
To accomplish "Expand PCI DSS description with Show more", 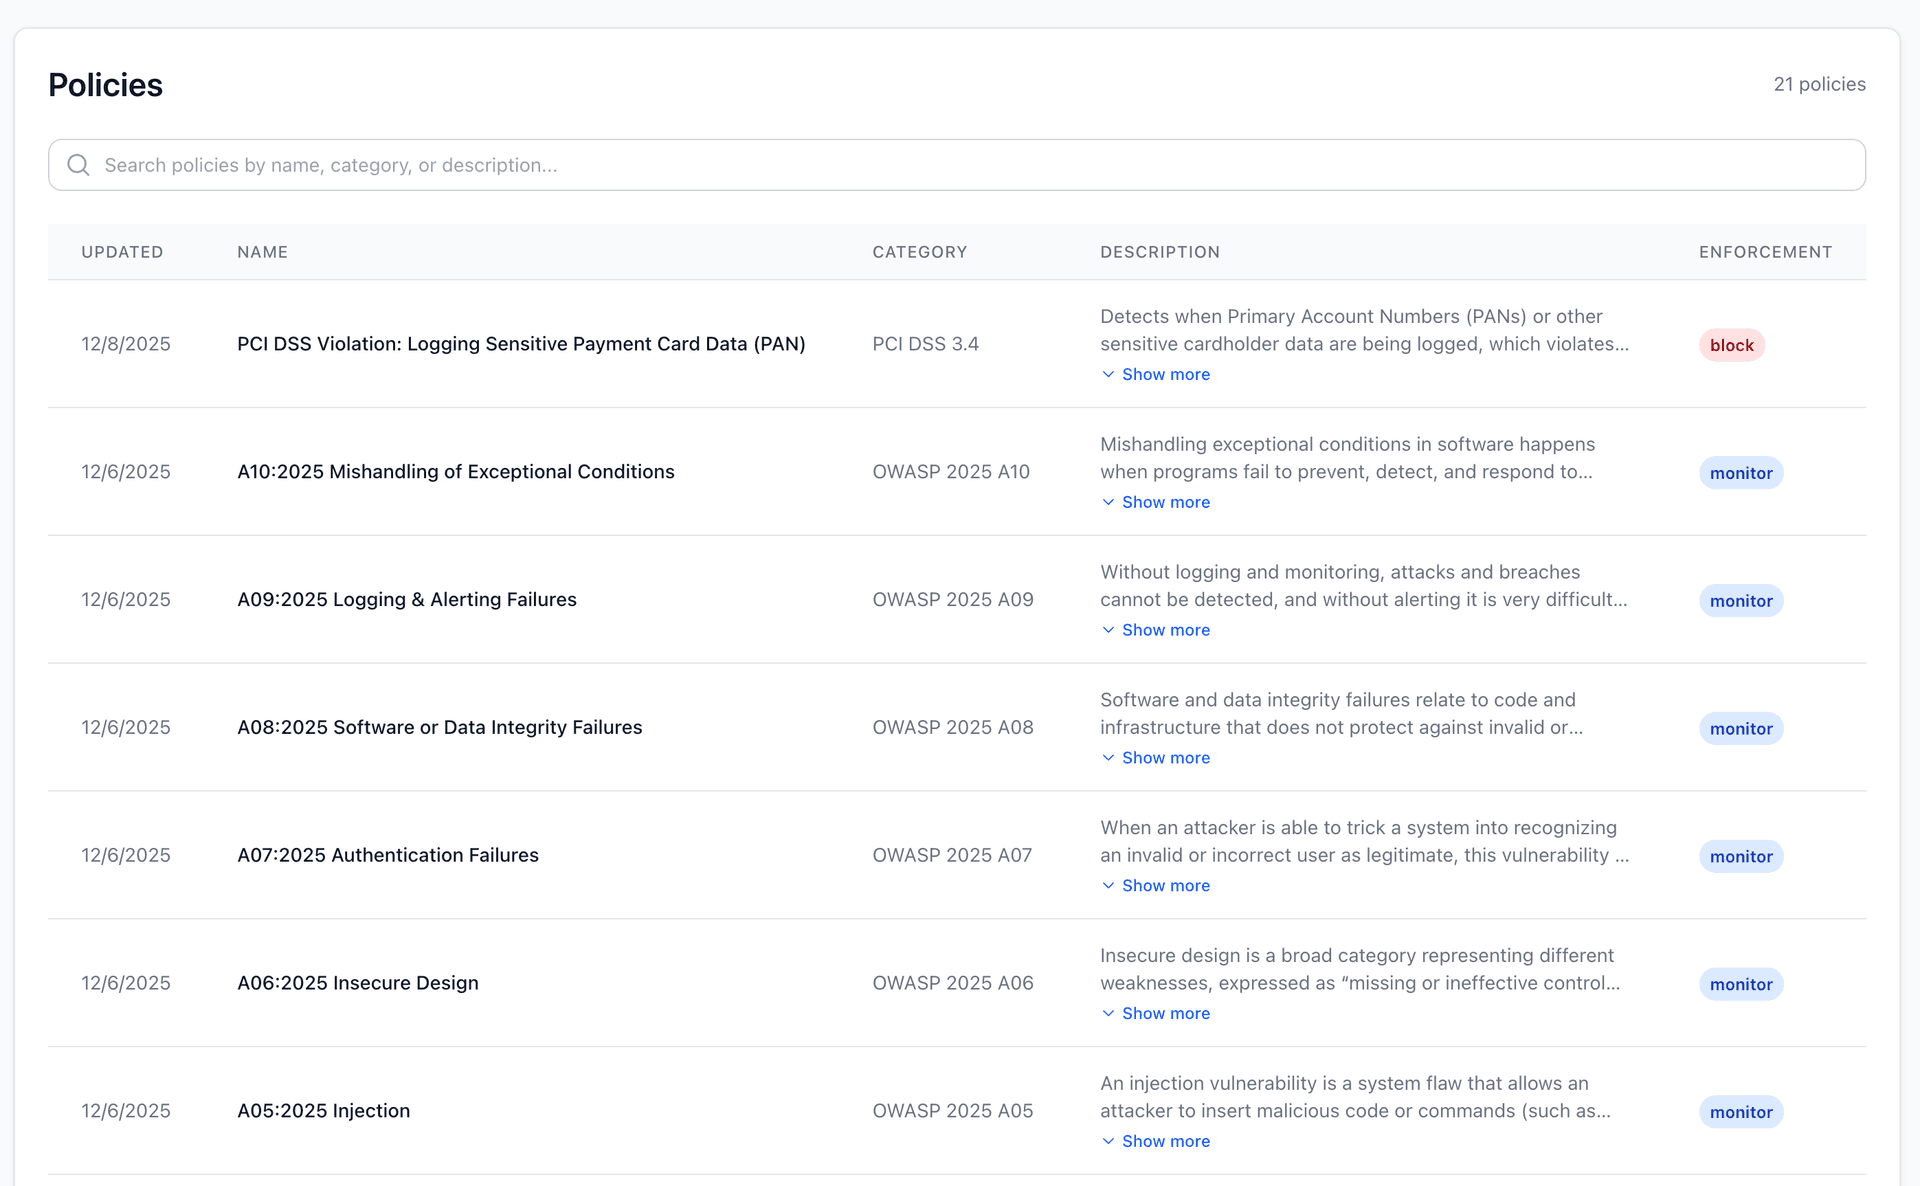I will point(1155,374).
